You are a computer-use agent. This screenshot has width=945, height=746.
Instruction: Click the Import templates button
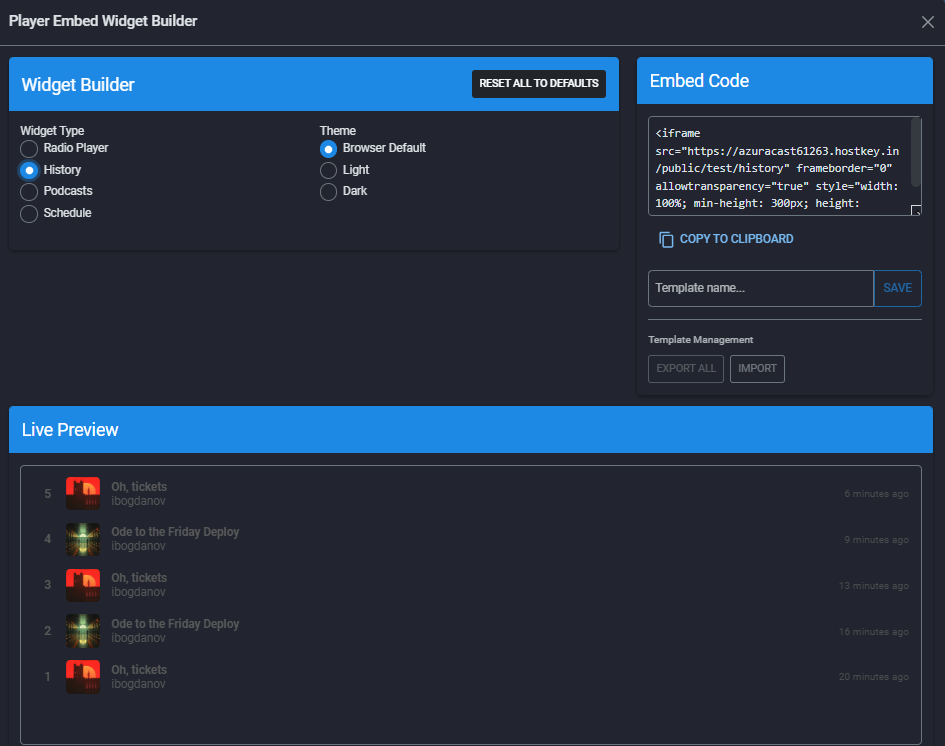(757, 369)
